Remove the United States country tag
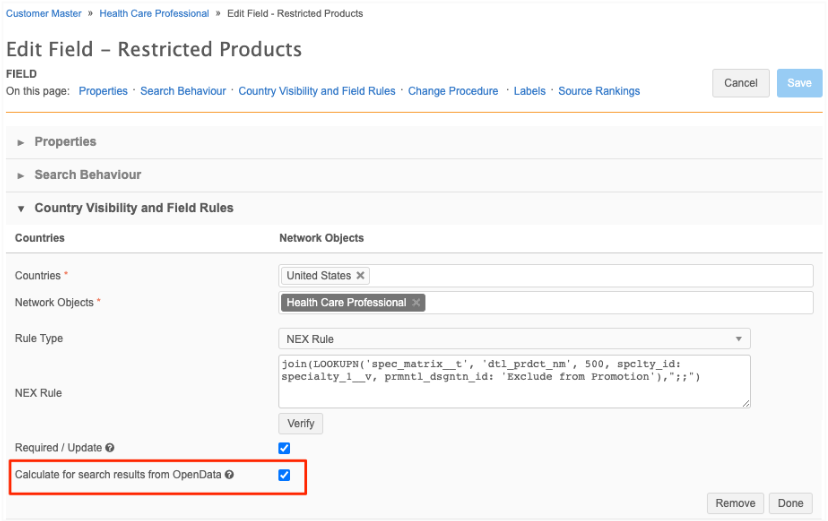Screen dimensions: 828x521 (361, 276)
